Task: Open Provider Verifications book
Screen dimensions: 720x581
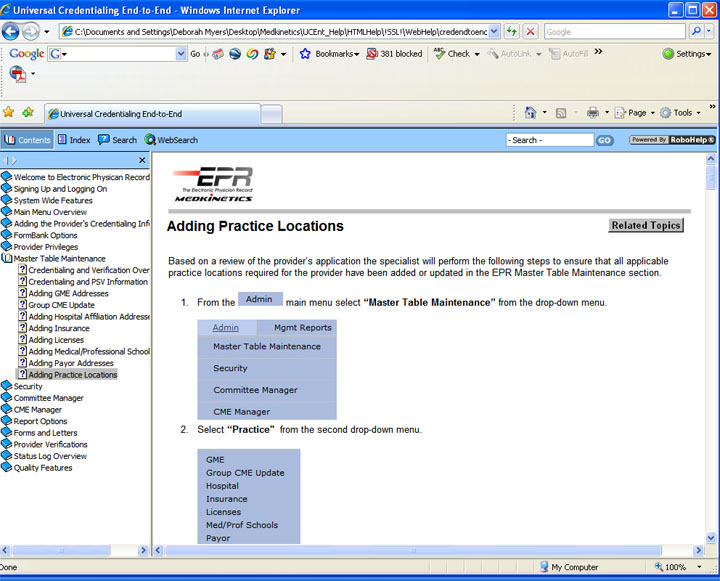Action: 51,444
